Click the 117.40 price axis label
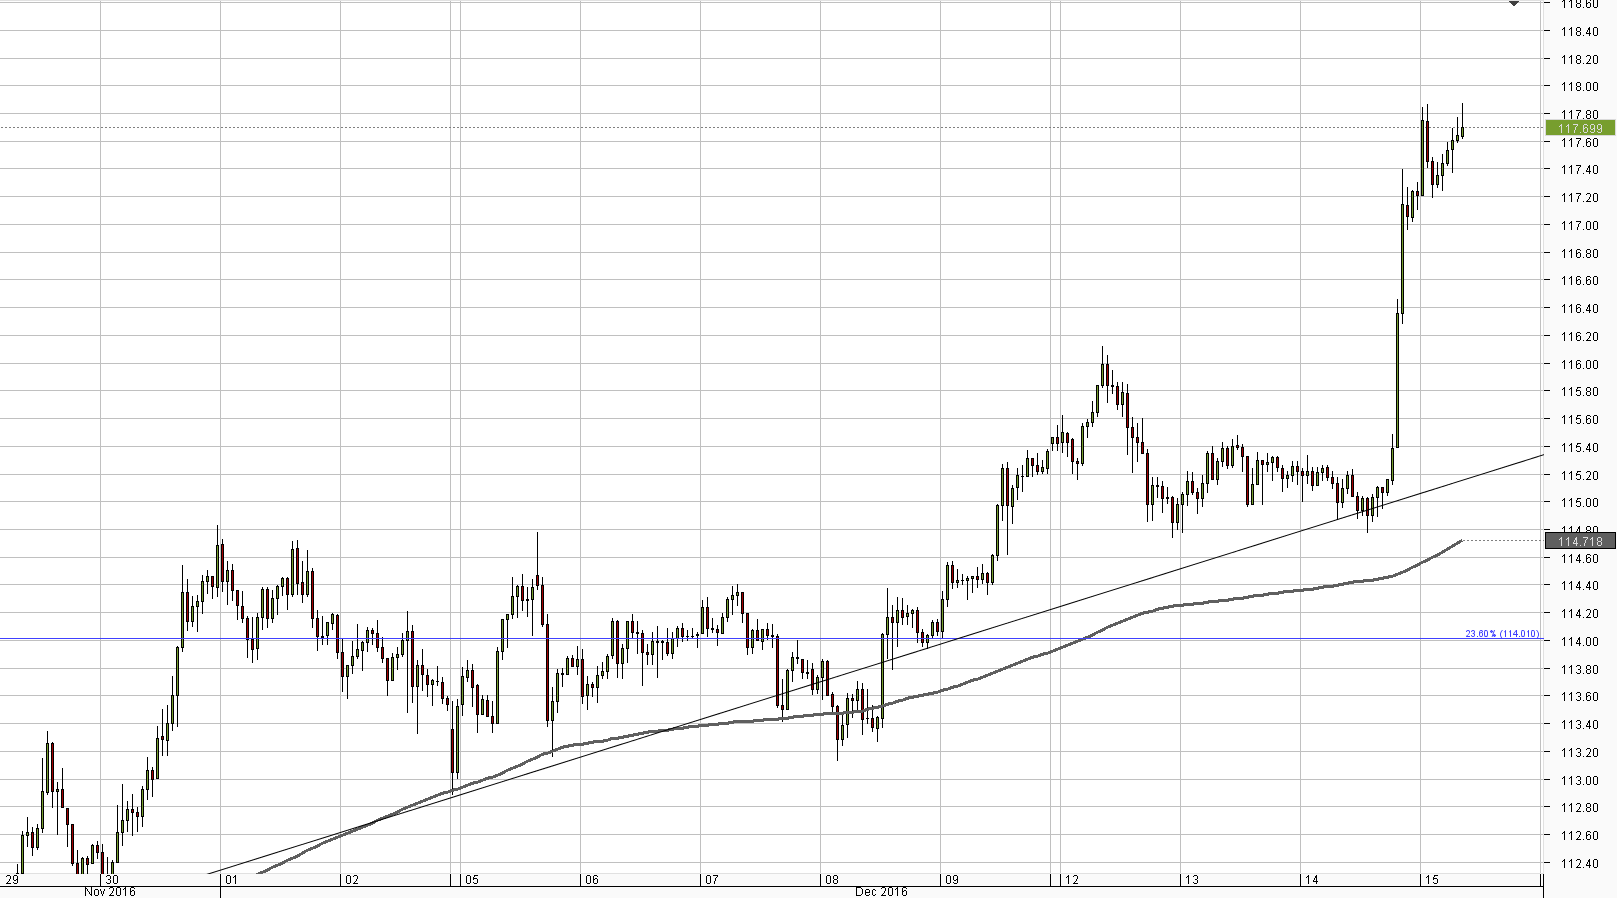The image size is (1617, 898). coord(1579,170)
